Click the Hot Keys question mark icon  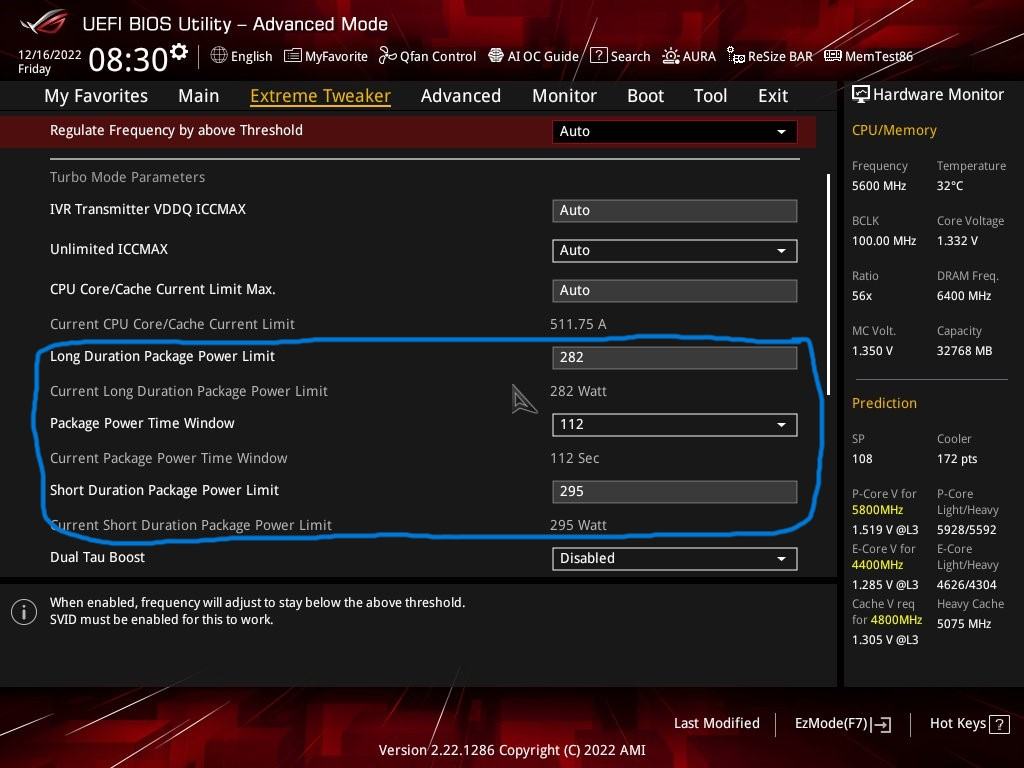999,724
